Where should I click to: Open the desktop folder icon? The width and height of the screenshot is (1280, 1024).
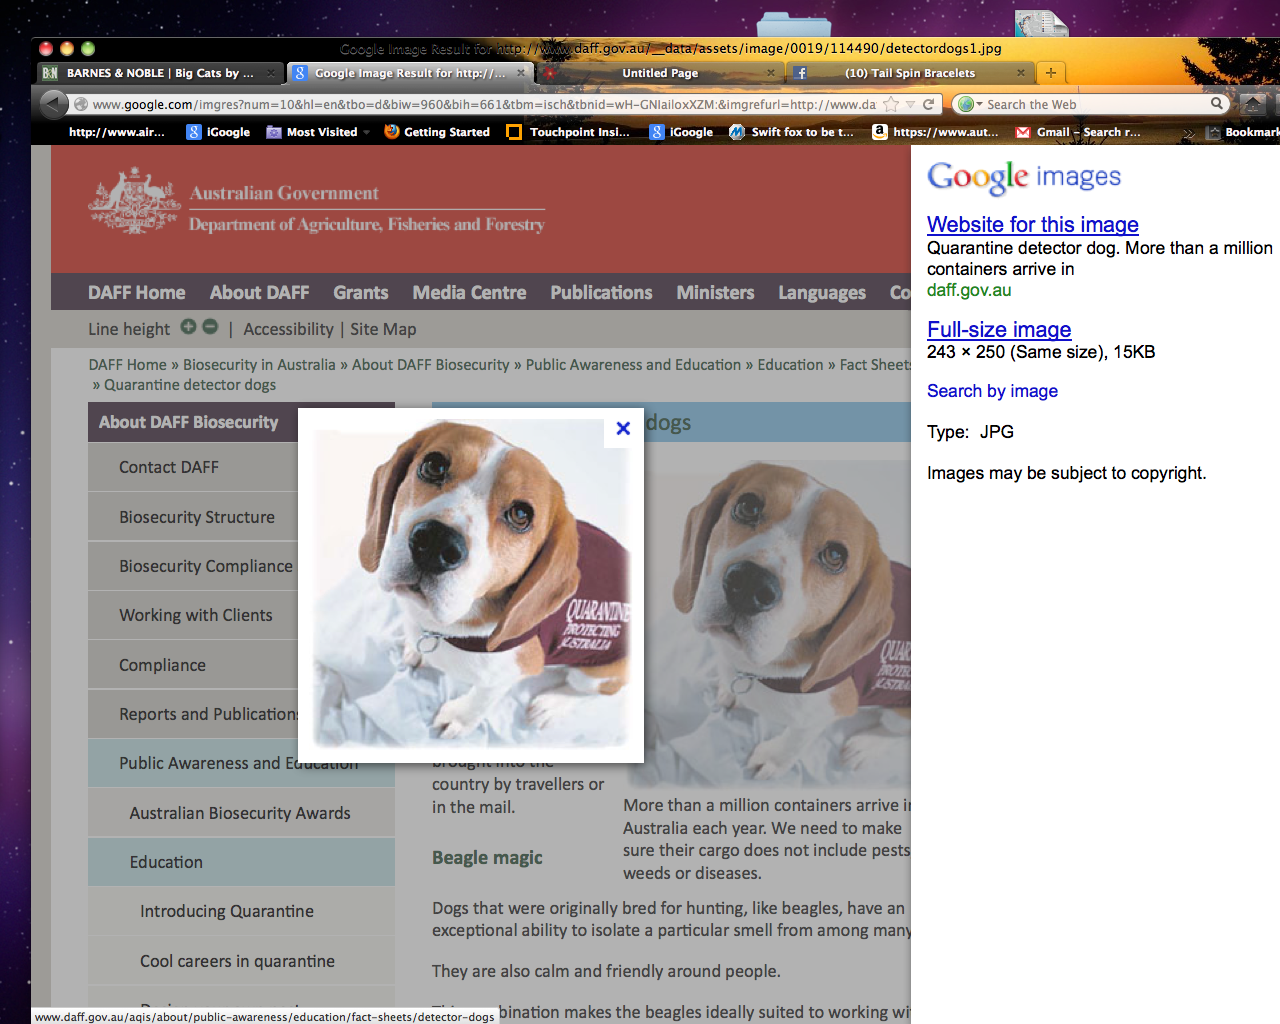click(x=794, y=24)
